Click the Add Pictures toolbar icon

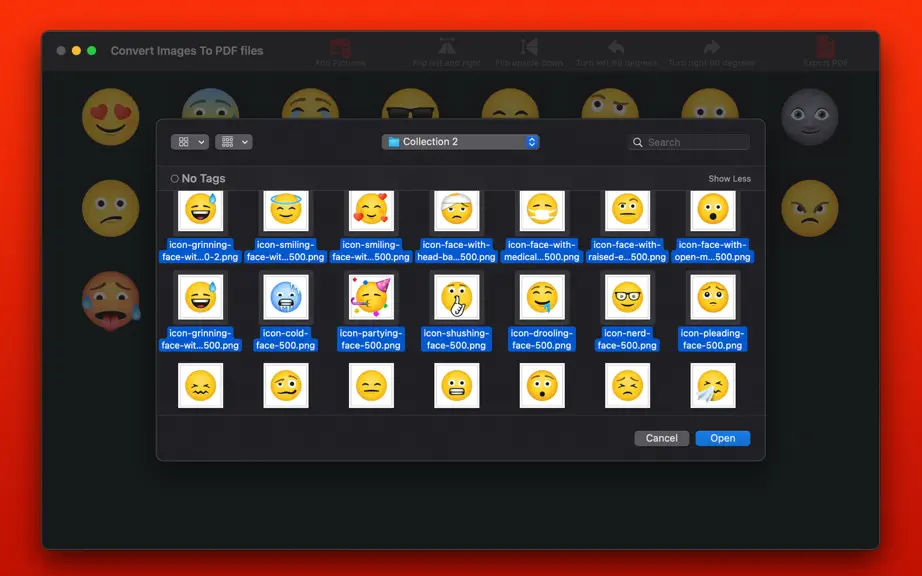pos(340,47)
